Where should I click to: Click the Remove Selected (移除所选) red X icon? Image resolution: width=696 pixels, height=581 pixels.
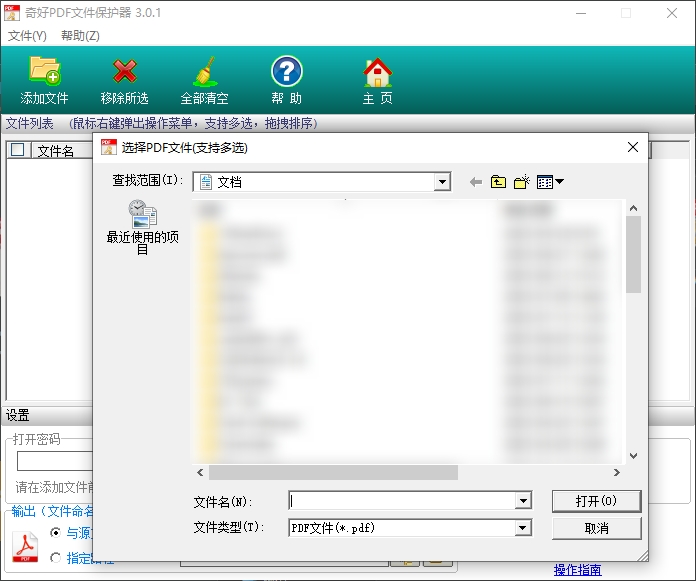(x=125, y=71)
